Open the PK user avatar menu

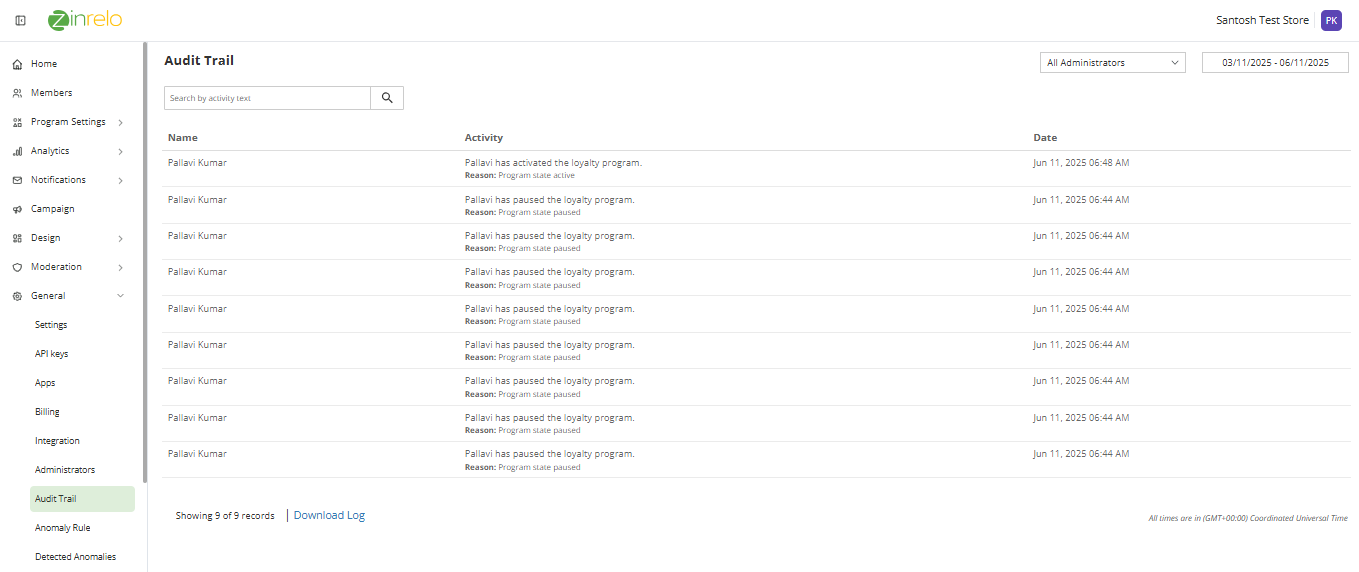(x=1331, y=20)
